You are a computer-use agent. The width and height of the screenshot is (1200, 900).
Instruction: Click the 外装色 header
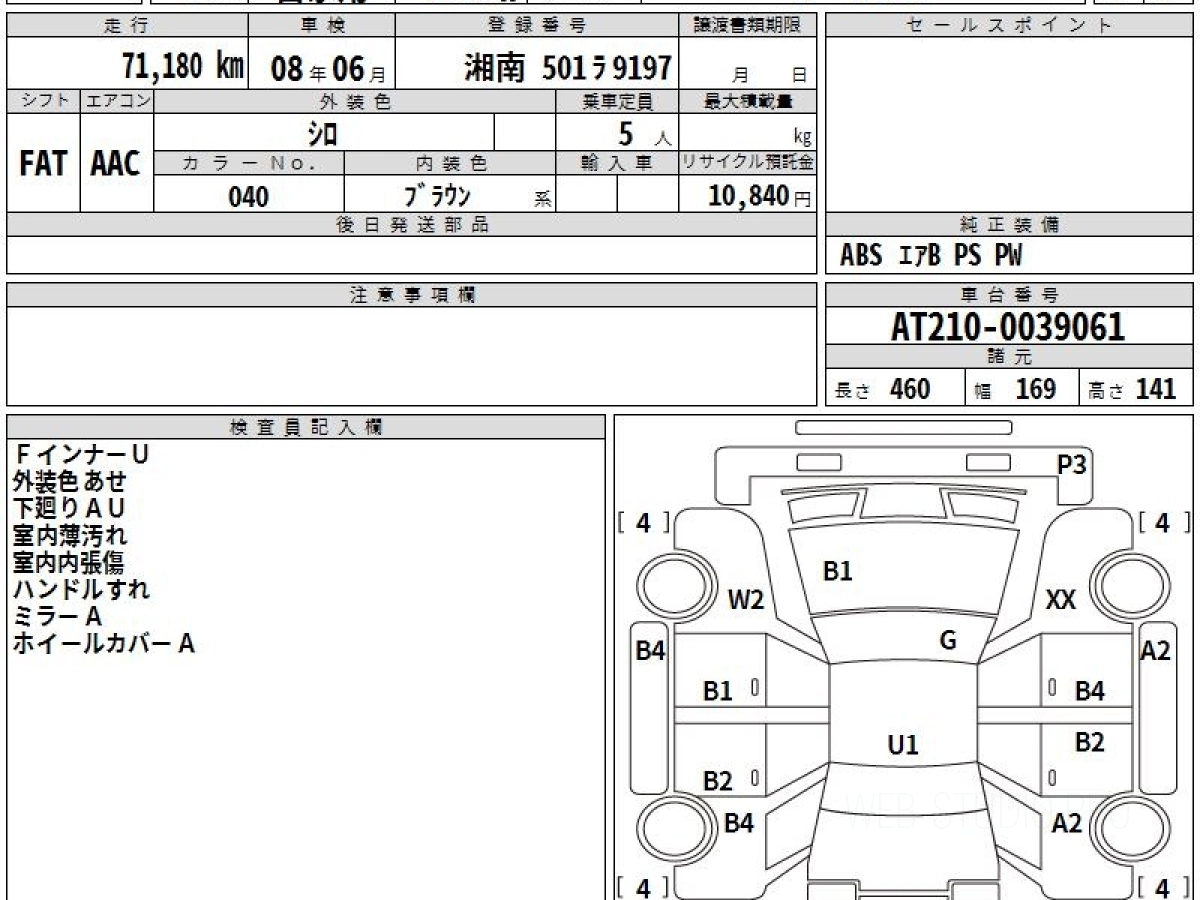point(355,101)
